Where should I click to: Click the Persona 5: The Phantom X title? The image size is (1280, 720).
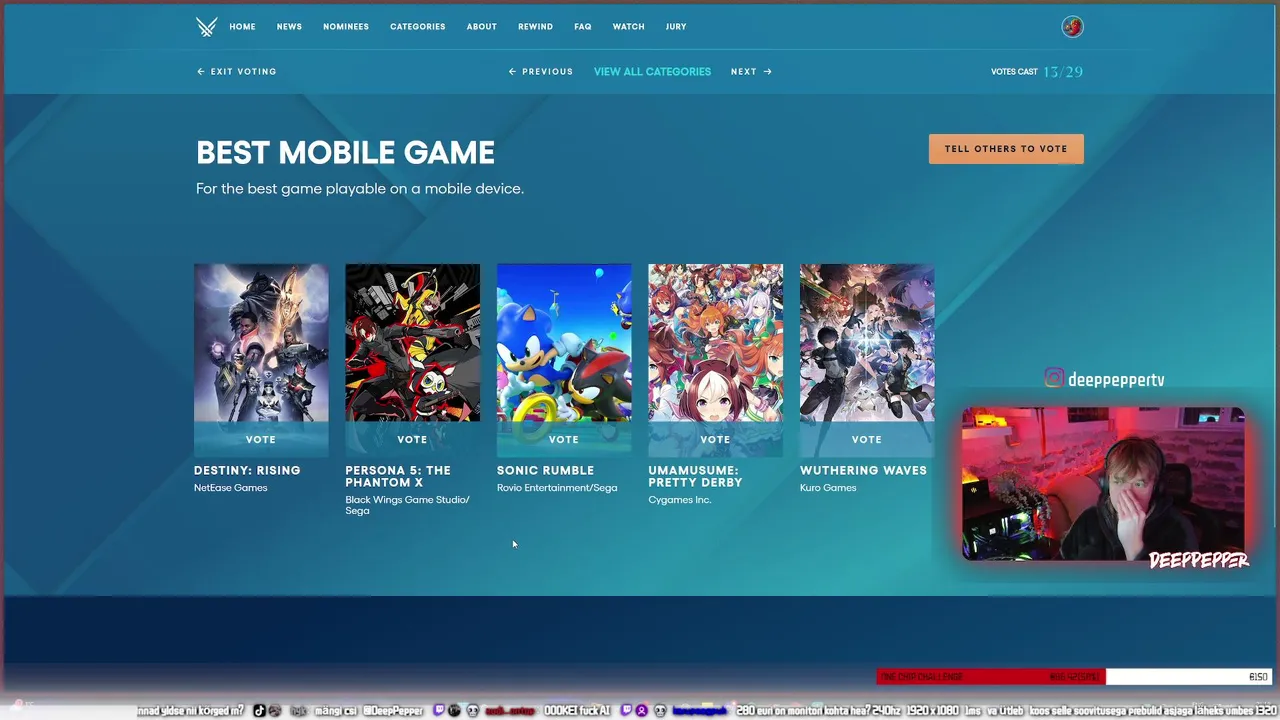(x=398, y=476)
